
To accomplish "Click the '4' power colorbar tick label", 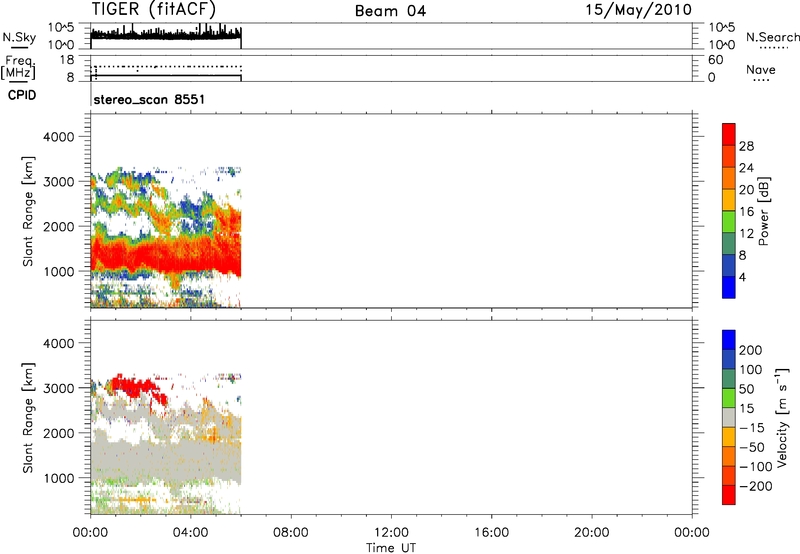I will [x=742, y=277].
